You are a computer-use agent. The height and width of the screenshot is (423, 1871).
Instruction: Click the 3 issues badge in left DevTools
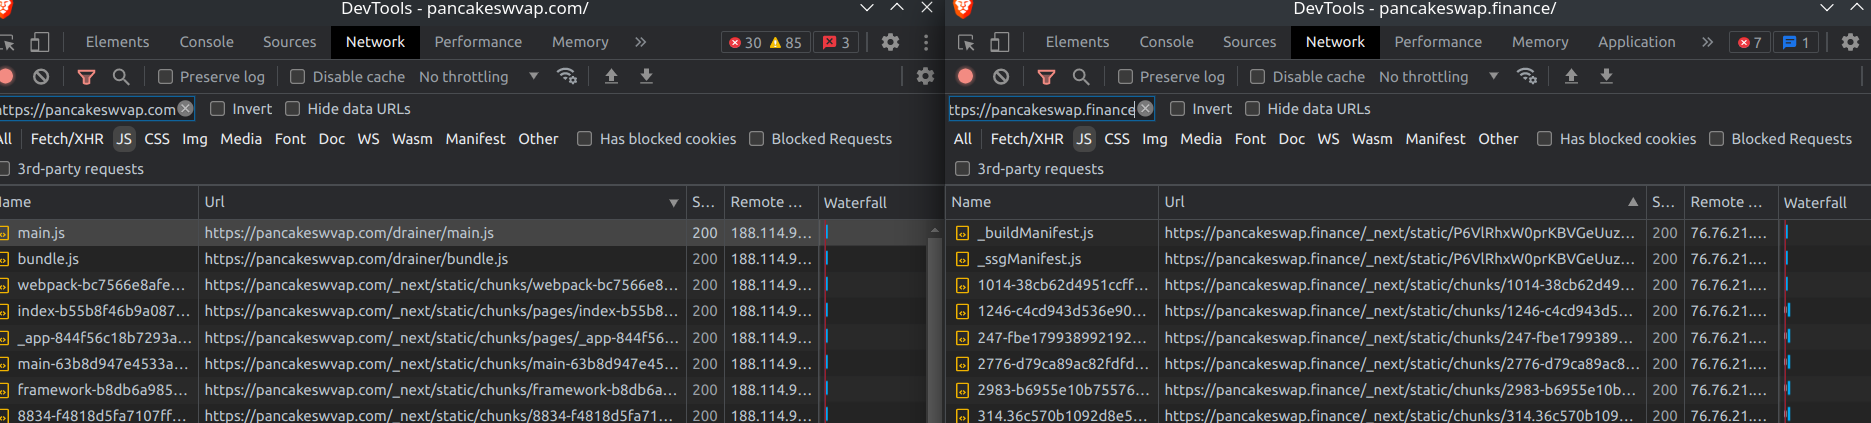tap(837, 42)
